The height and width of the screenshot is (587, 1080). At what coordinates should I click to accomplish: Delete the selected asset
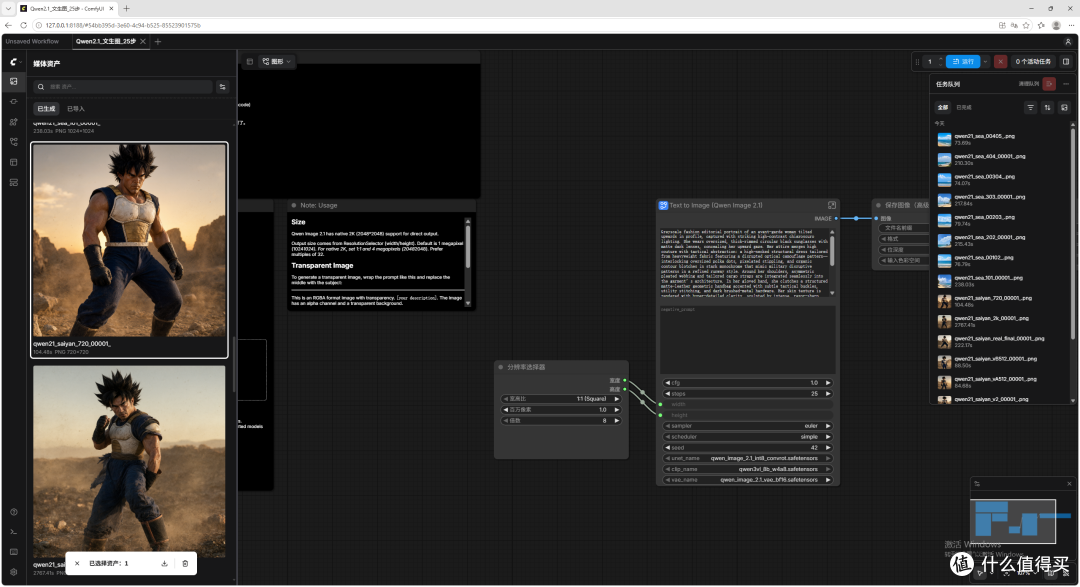185,563
